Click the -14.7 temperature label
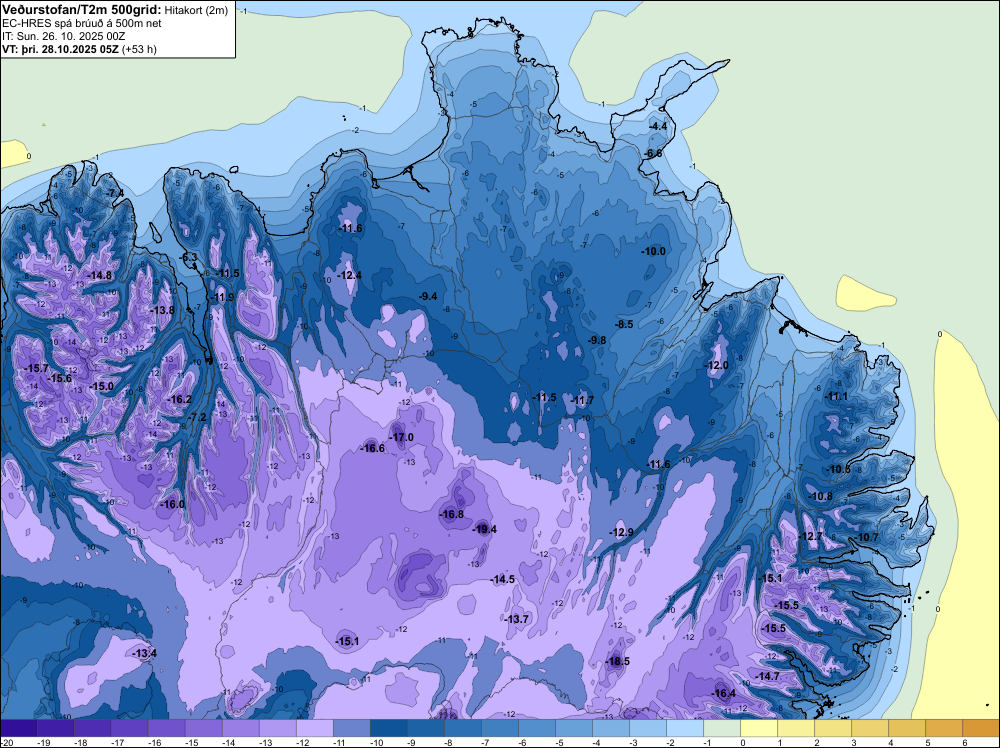The height and width of the screenshot is (748, 1000). (x=767, y=676)
